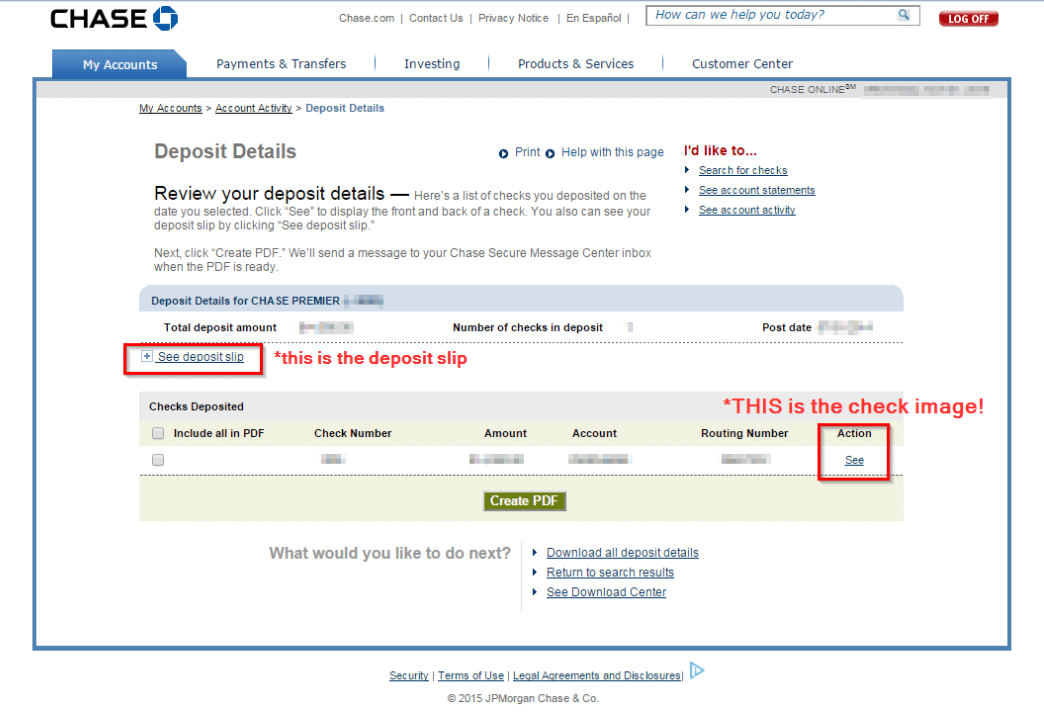Open Payments & Transfers menu
1044x719 pixels.
coord(281,64)
